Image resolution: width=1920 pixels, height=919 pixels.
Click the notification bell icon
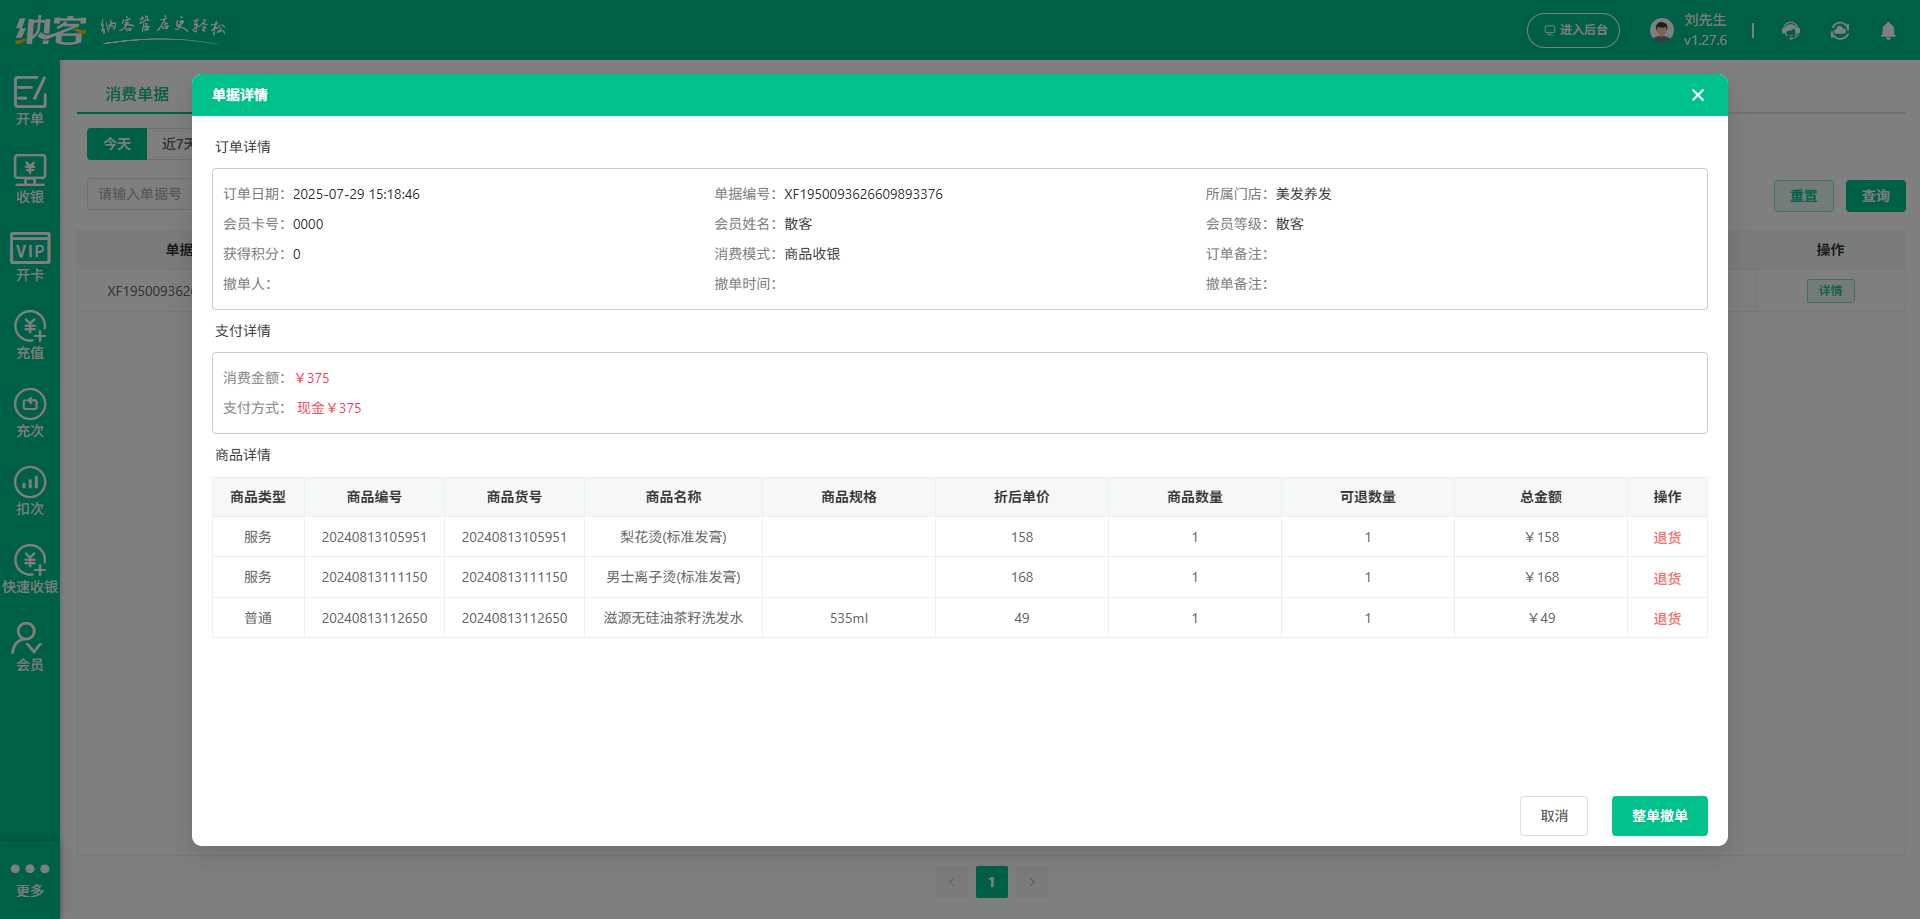point(1888,31)
